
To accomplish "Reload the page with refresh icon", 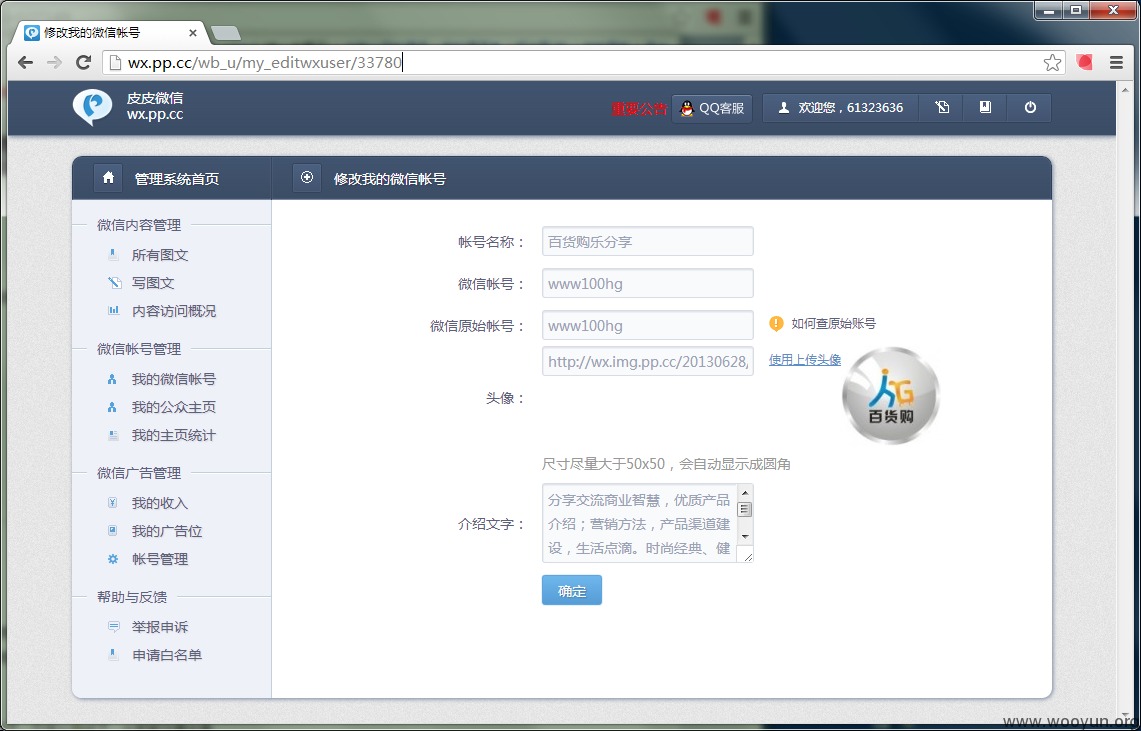I will 83,63.
